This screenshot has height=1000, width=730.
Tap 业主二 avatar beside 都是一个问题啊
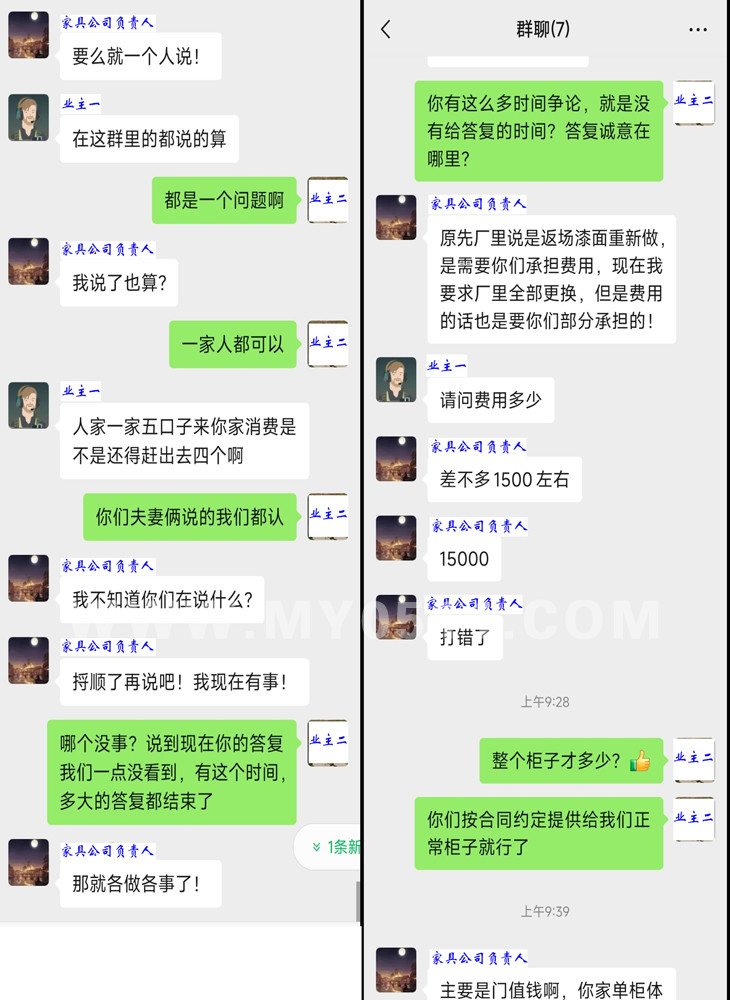(328, 200)
